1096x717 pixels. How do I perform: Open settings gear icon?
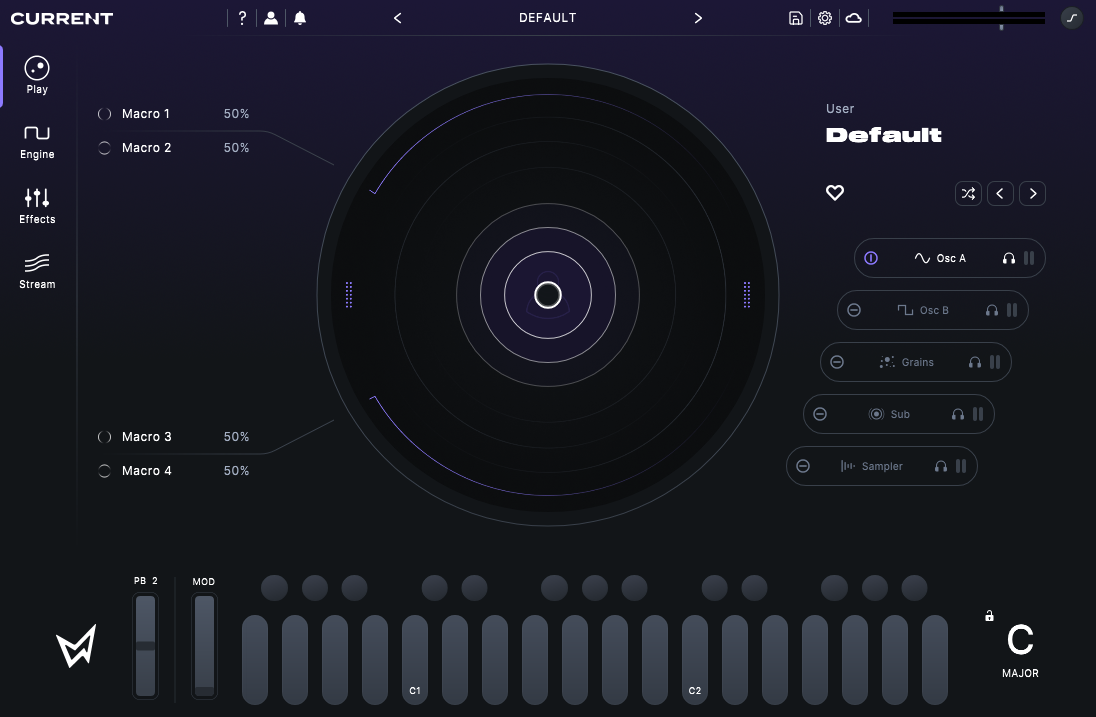825,18
